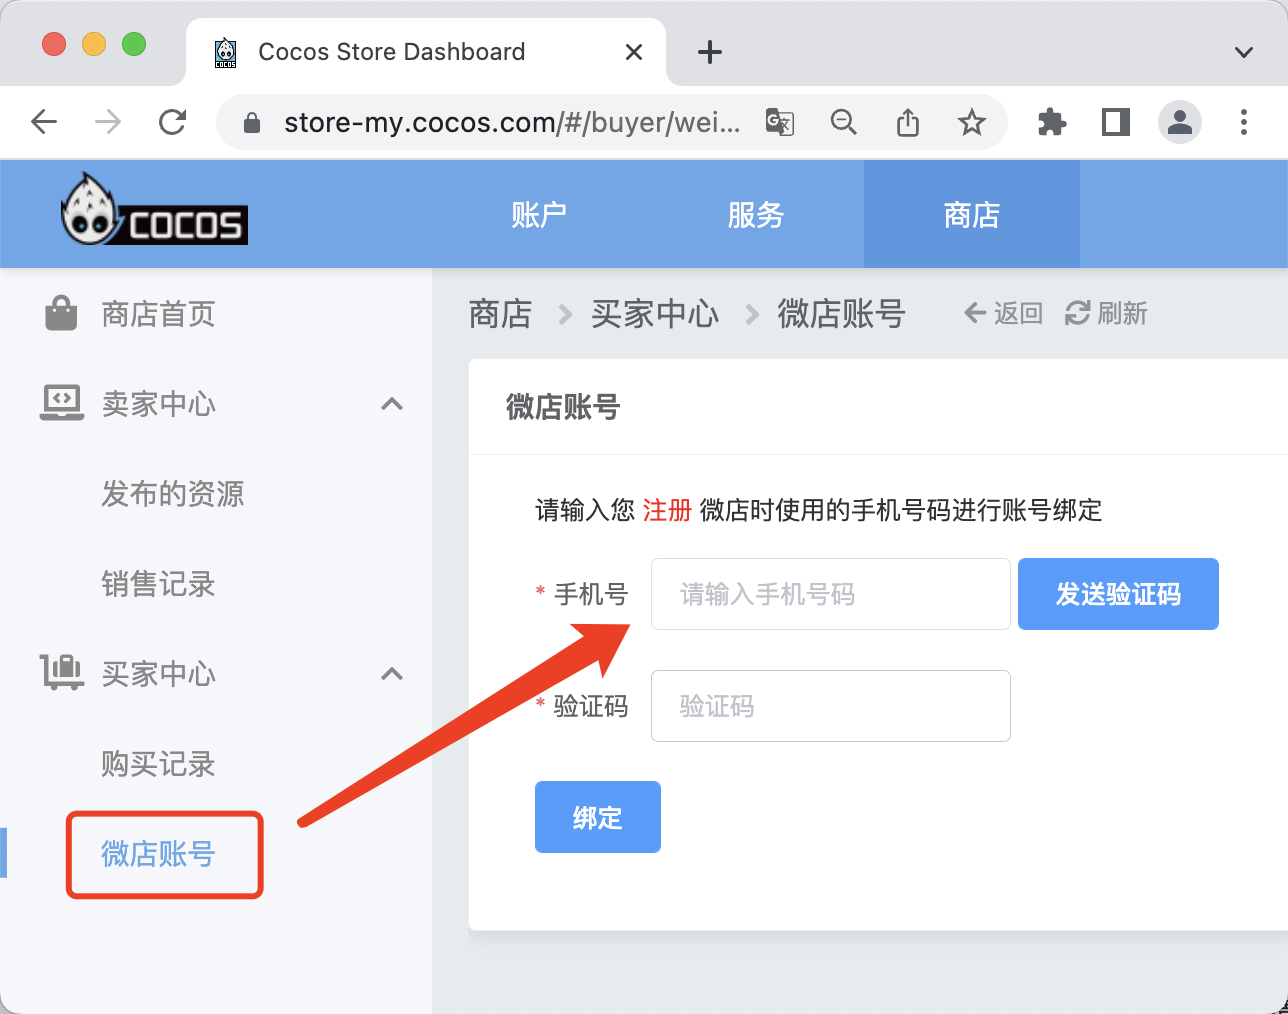Click 刷新 refresh in the breadcrumb bar
The width and height of the screenshot is (1288, 1014).
(1107, 314)
